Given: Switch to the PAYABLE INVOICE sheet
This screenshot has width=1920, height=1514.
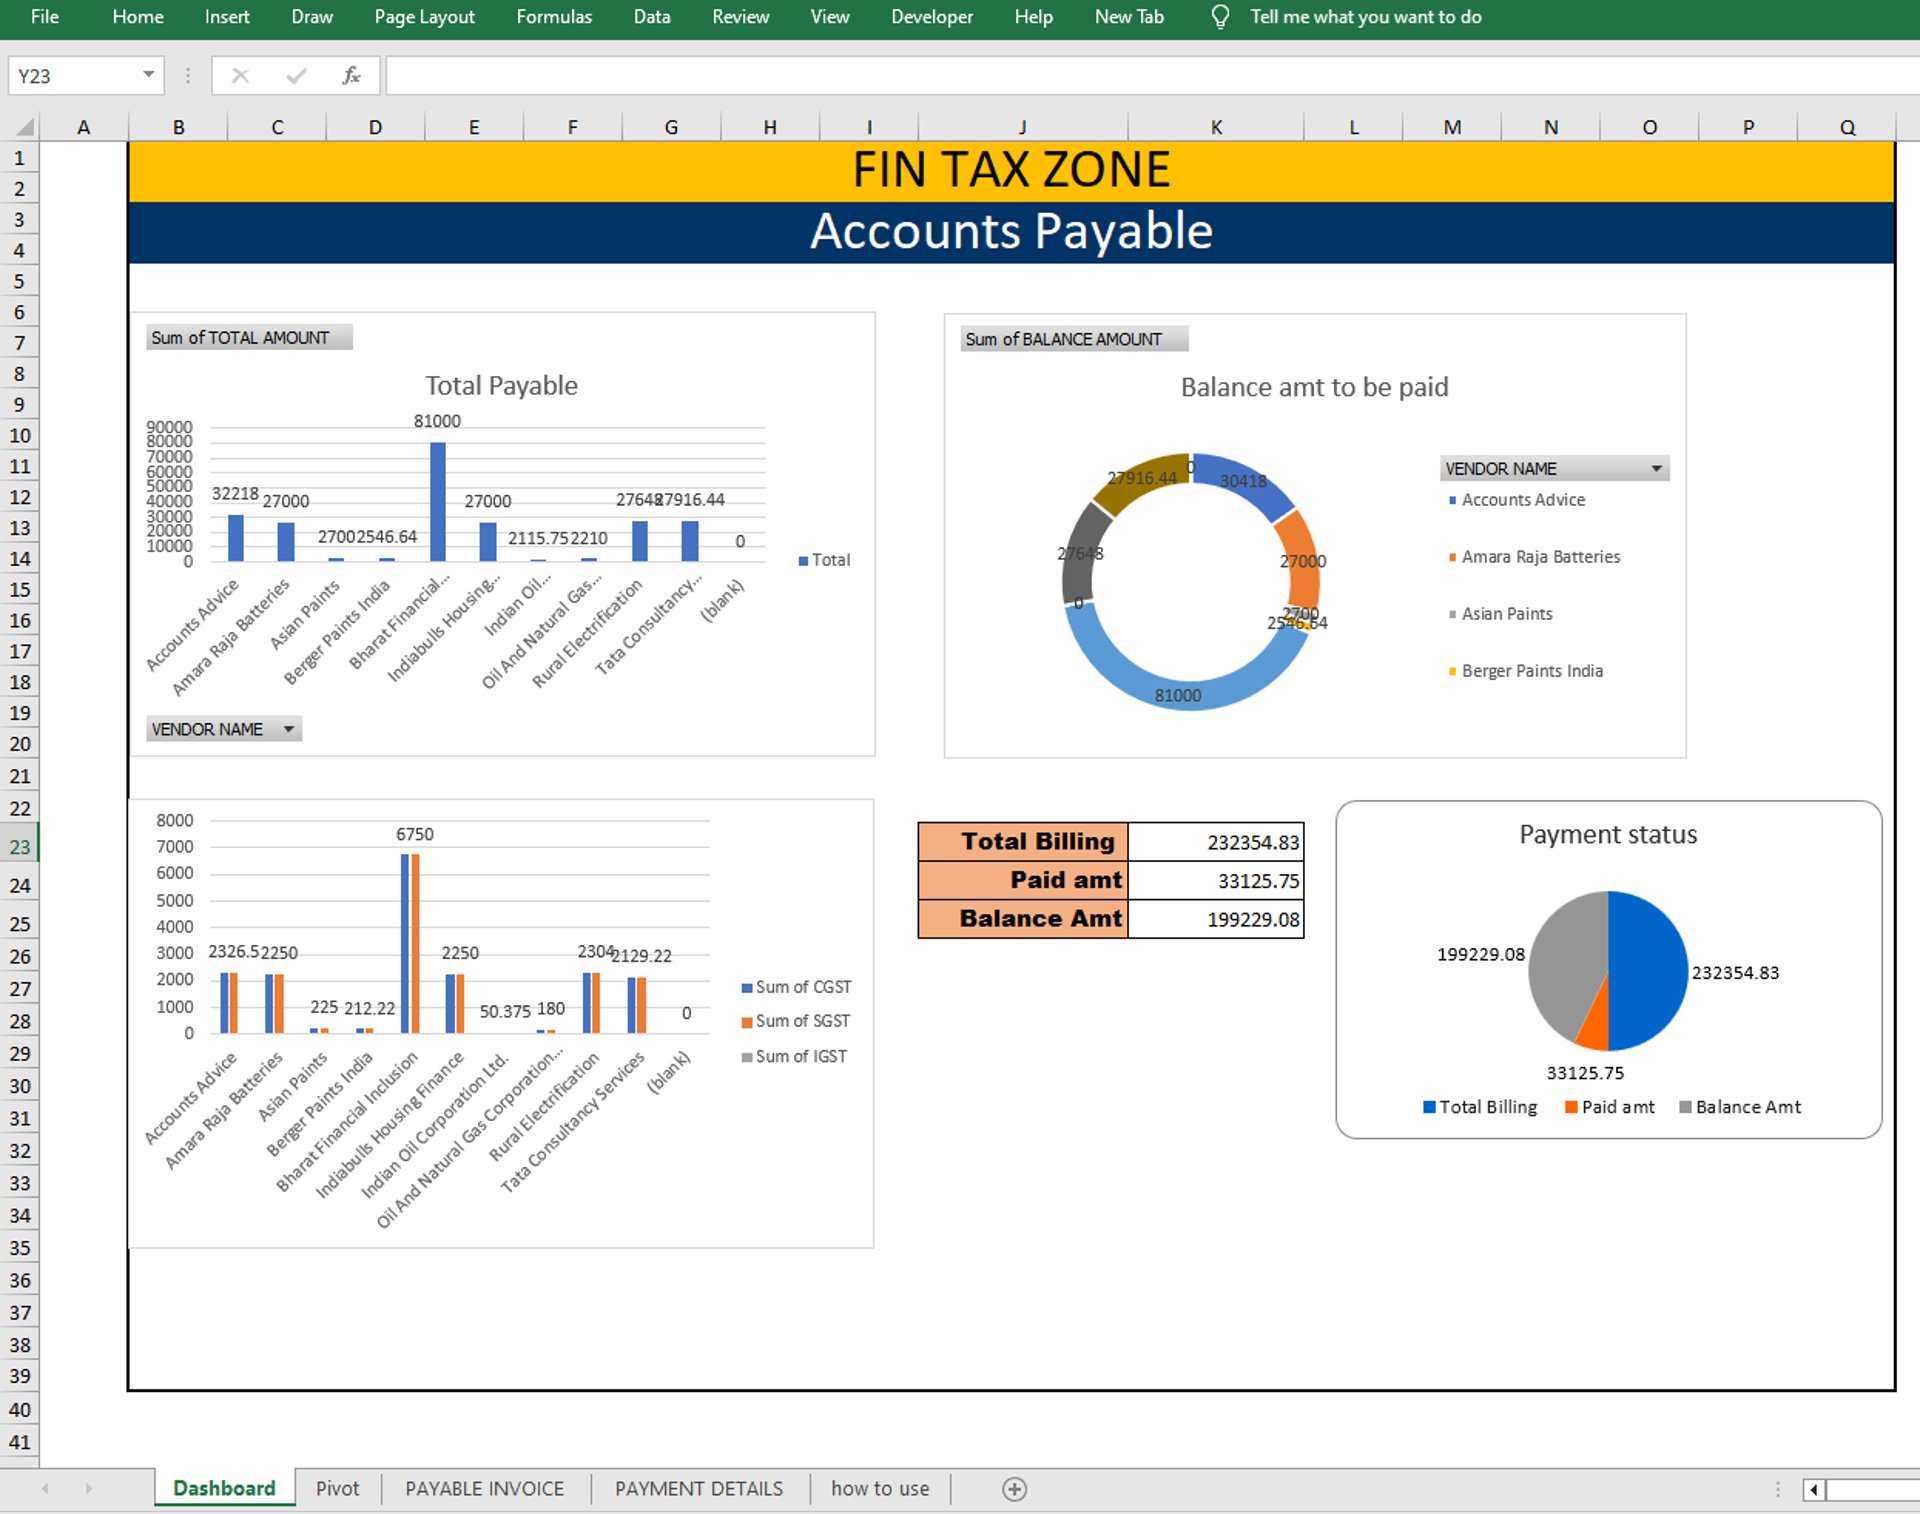Looking at the screenshot, I should coord(484,1489).
